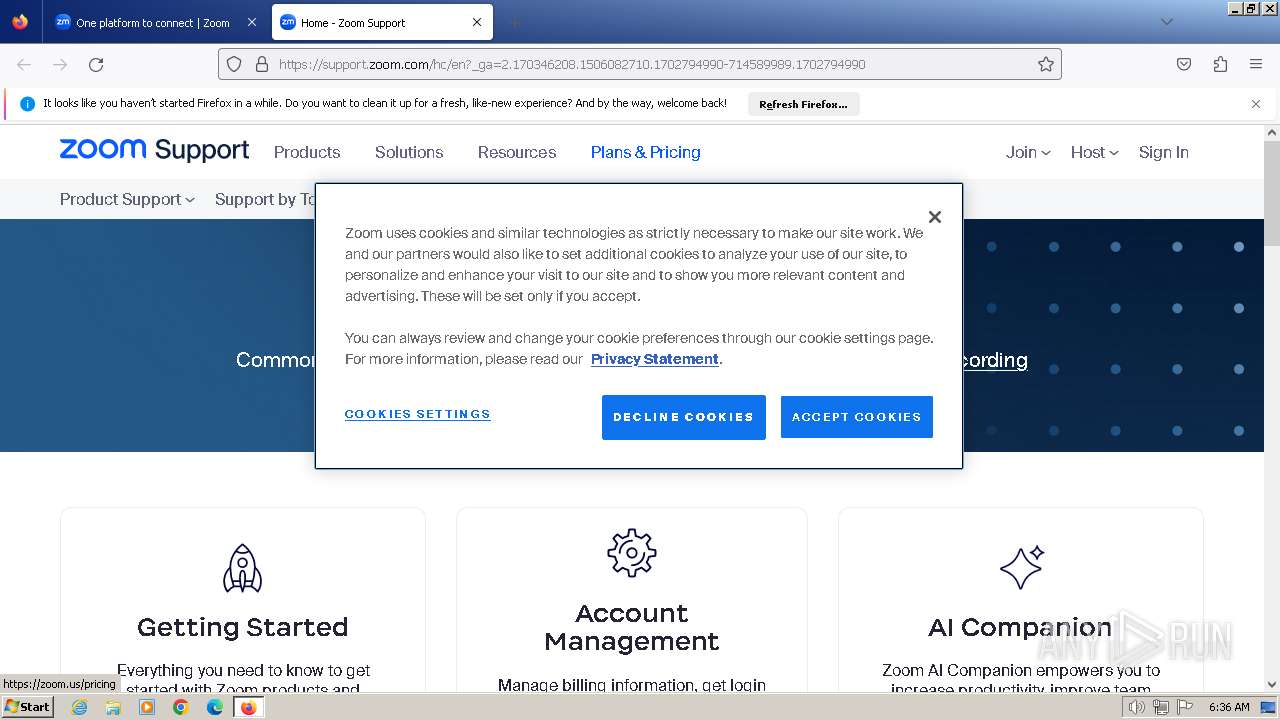This screenshot has width=1280, height=720.
Task: Open the Windows Start menu
Action: (28, 707)
